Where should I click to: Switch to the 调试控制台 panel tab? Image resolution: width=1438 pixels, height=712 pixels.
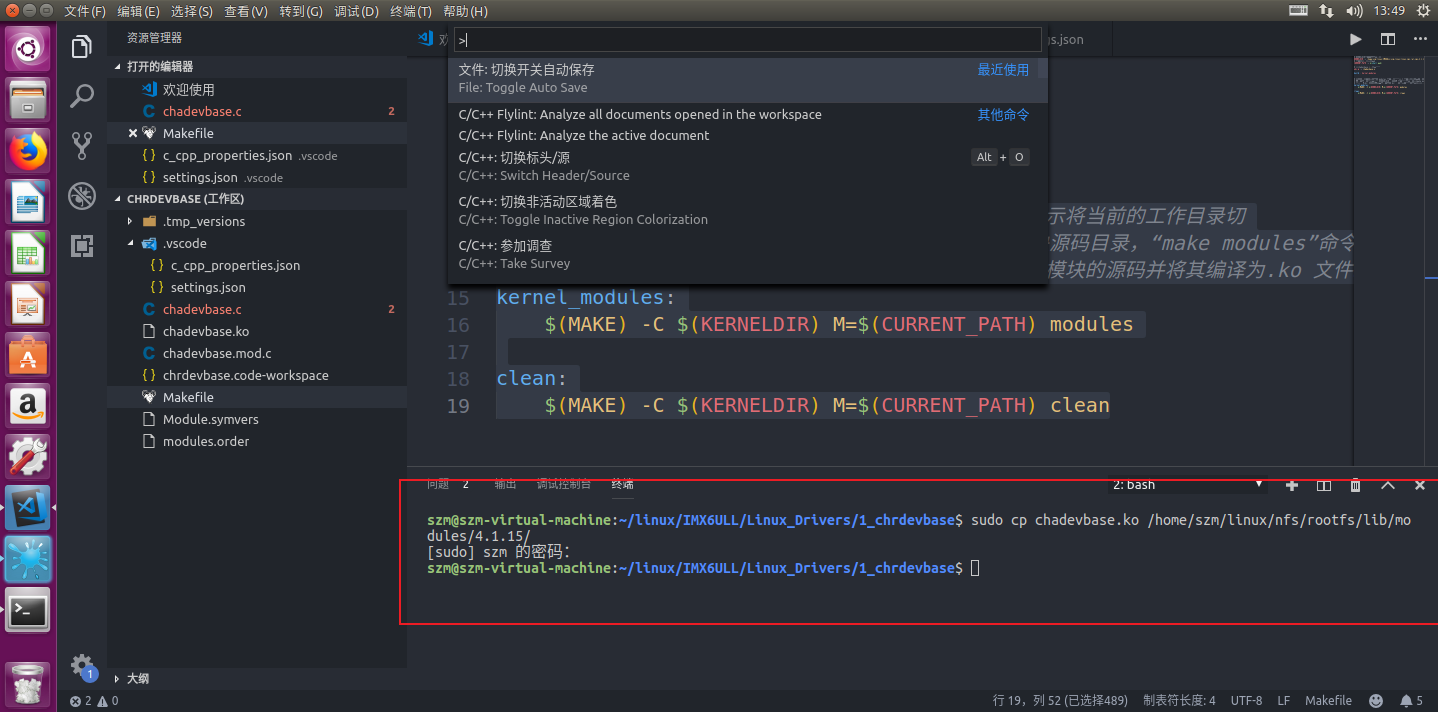(x=563, y=484)
